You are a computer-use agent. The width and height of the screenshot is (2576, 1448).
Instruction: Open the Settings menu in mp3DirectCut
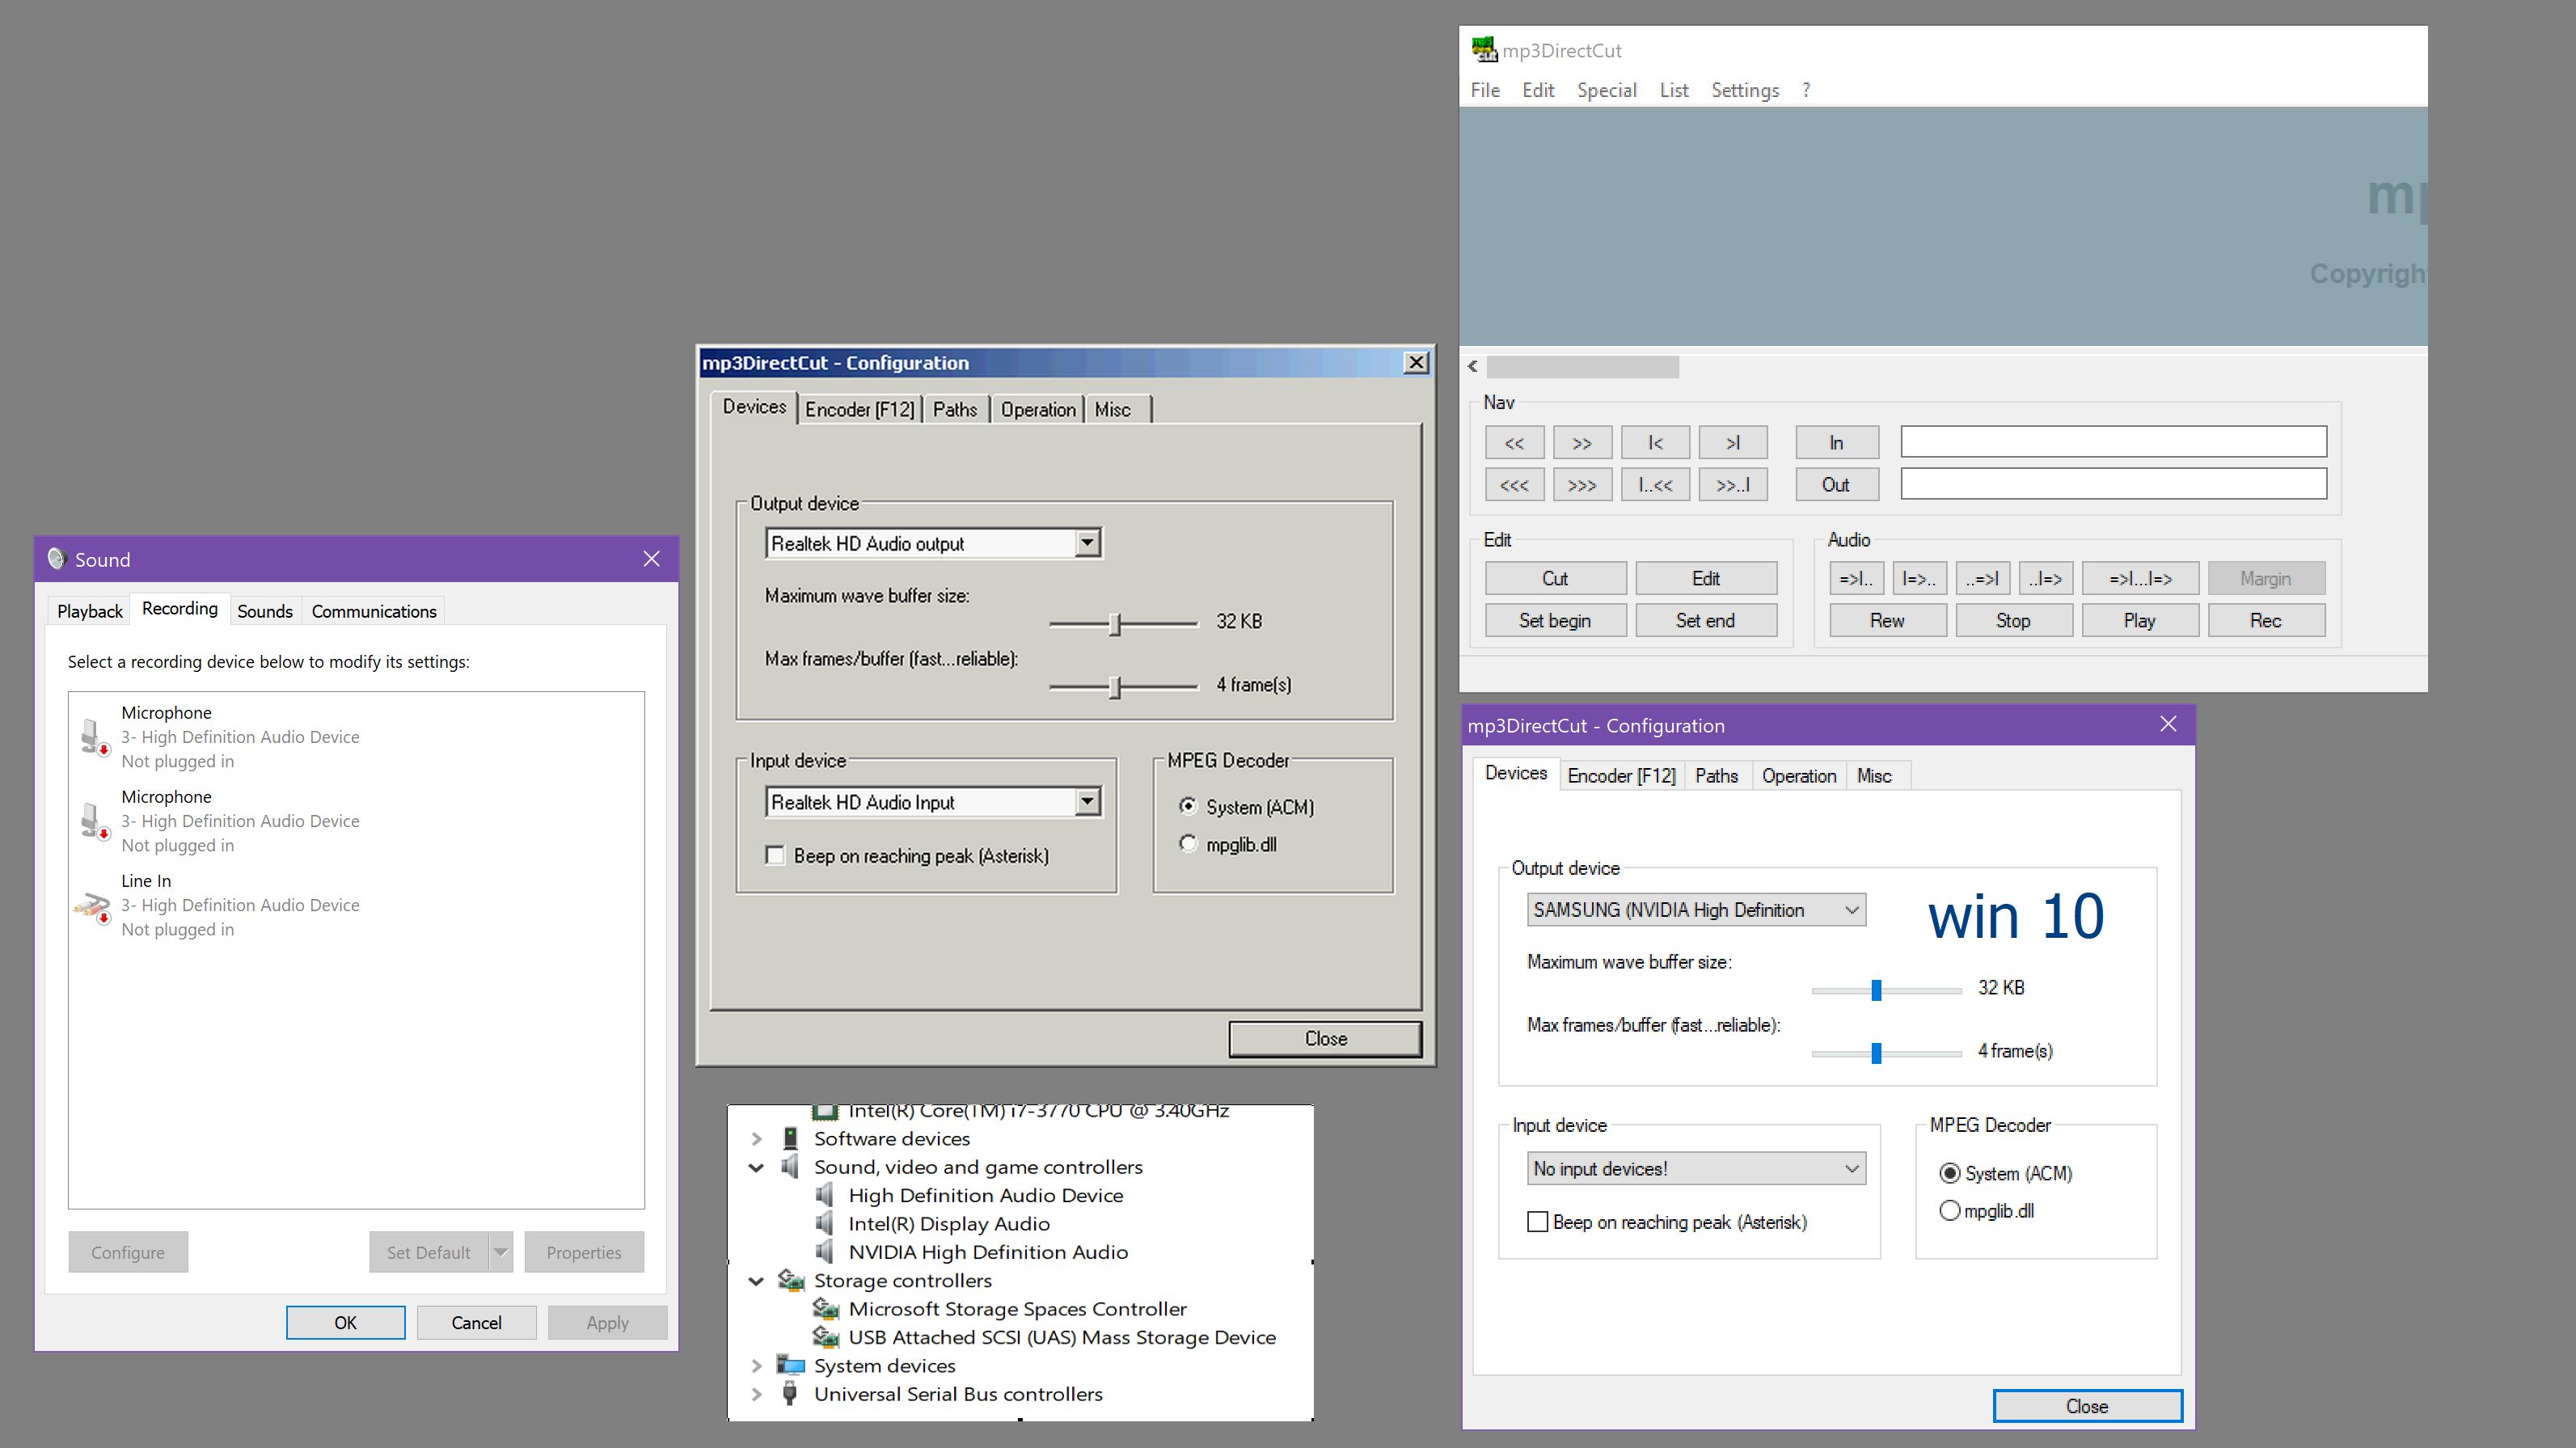[1745, 90]
